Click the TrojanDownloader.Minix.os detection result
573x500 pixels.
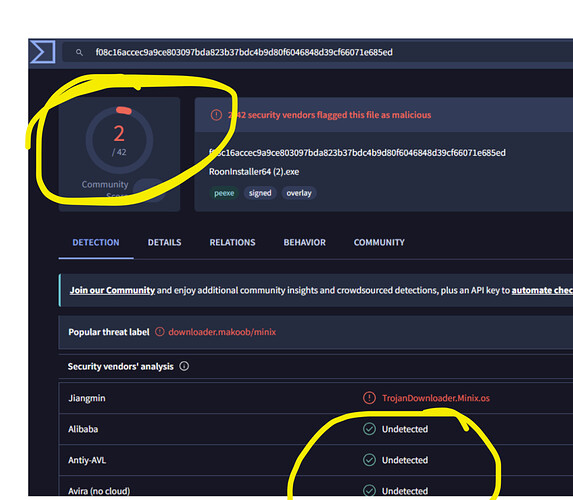click(436, 398)
